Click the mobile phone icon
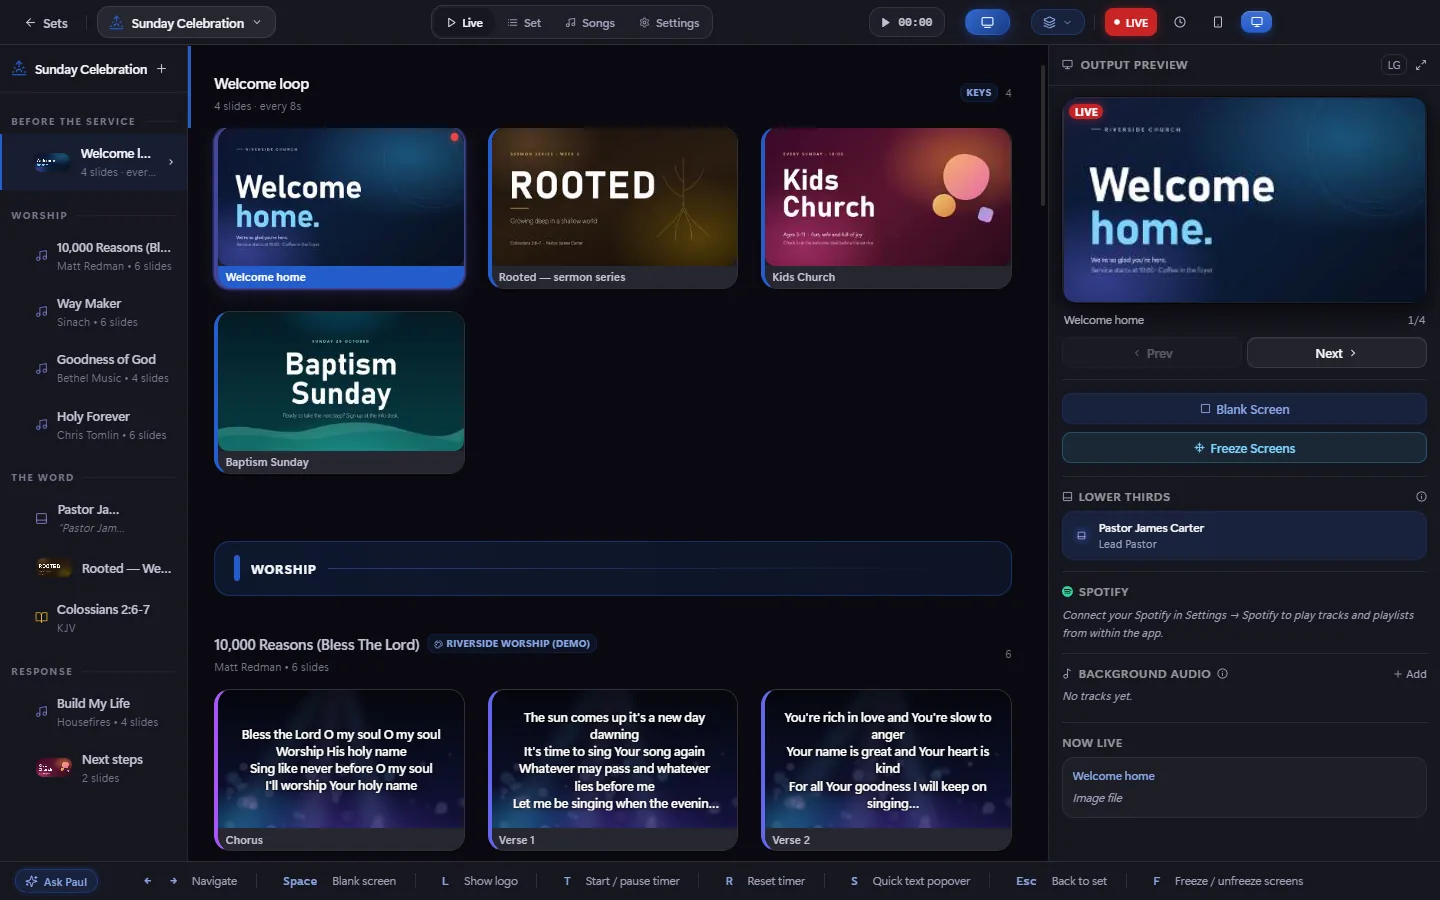This screenshot has height=900, width=1440. coord(1217,22)
